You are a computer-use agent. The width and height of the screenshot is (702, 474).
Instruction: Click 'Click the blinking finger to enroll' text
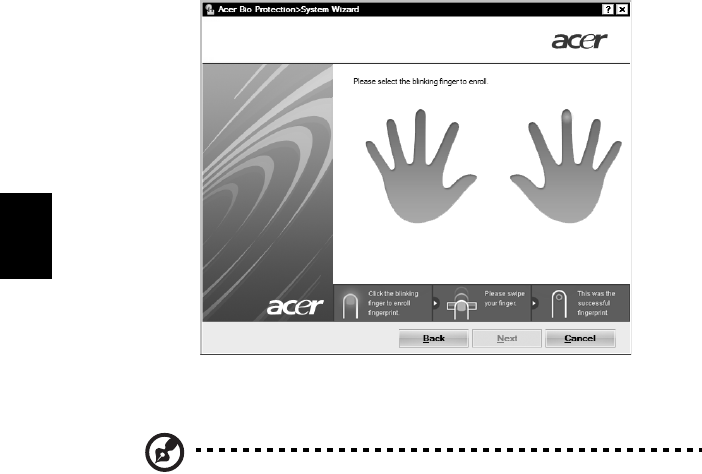tap(393, 303)
